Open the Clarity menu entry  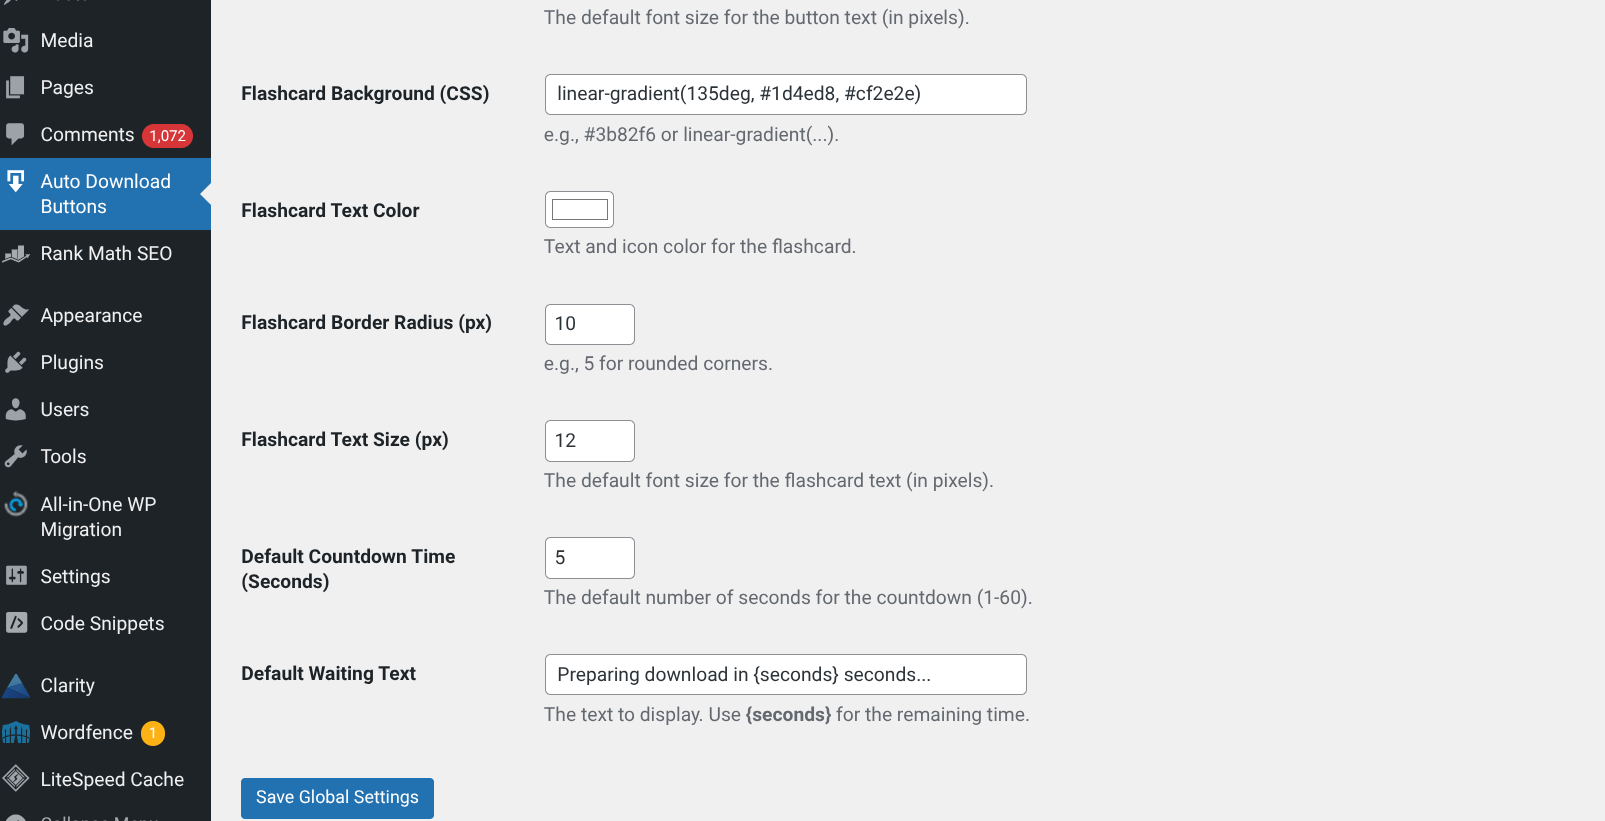point(67,685)
